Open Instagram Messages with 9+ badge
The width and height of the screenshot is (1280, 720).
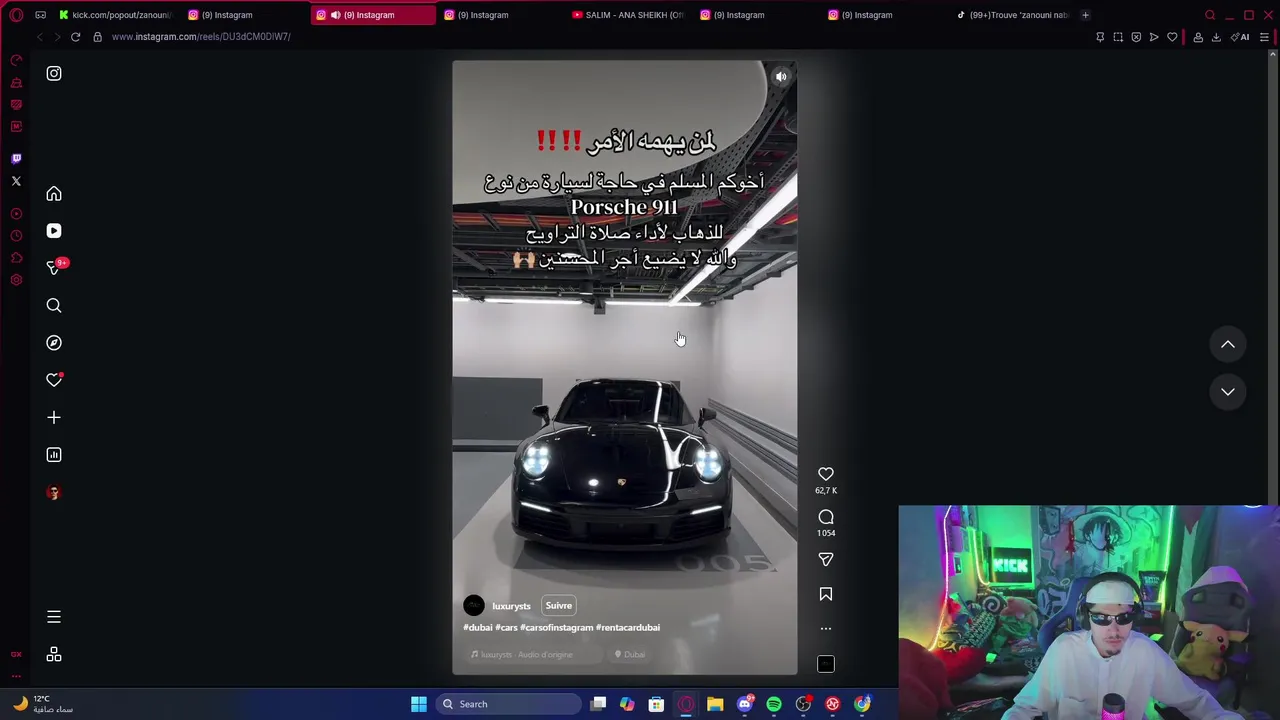click(x=55, y=267)
